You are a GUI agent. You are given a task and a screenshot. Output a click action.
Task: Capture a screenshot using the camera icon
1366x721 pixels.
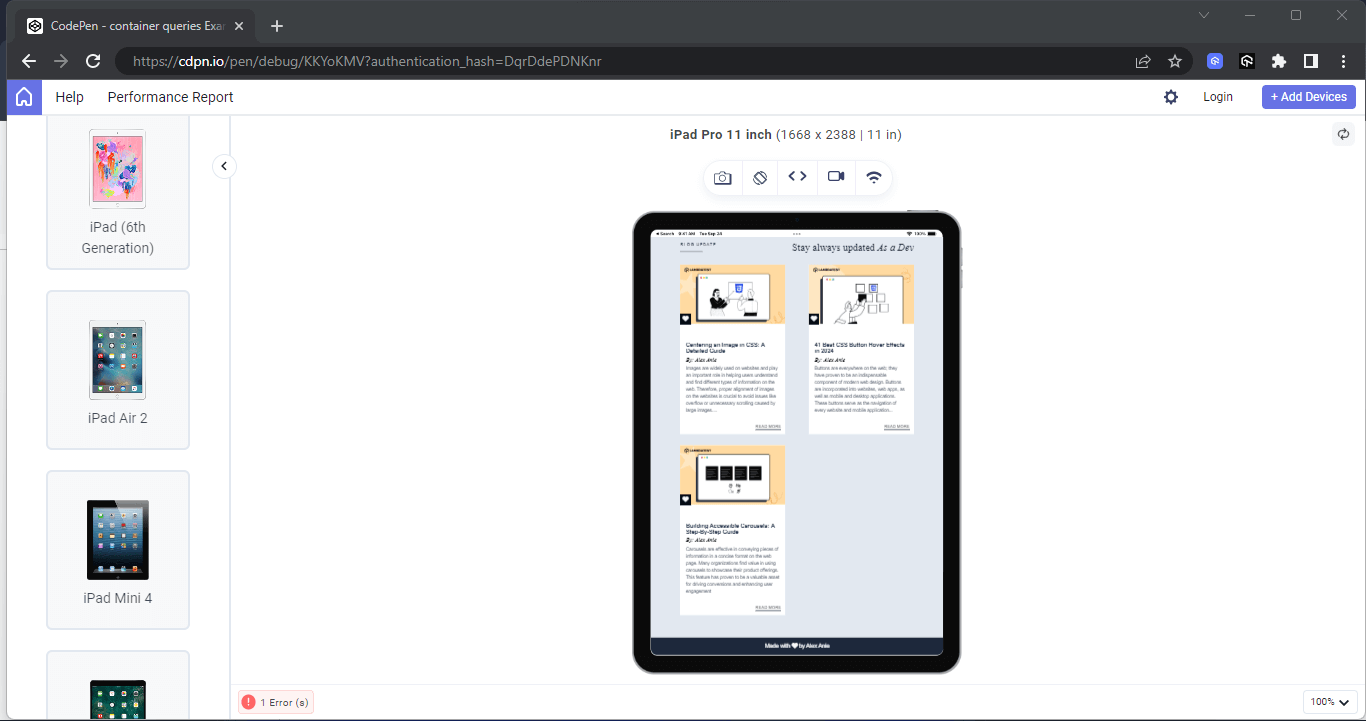coord(723,177)
